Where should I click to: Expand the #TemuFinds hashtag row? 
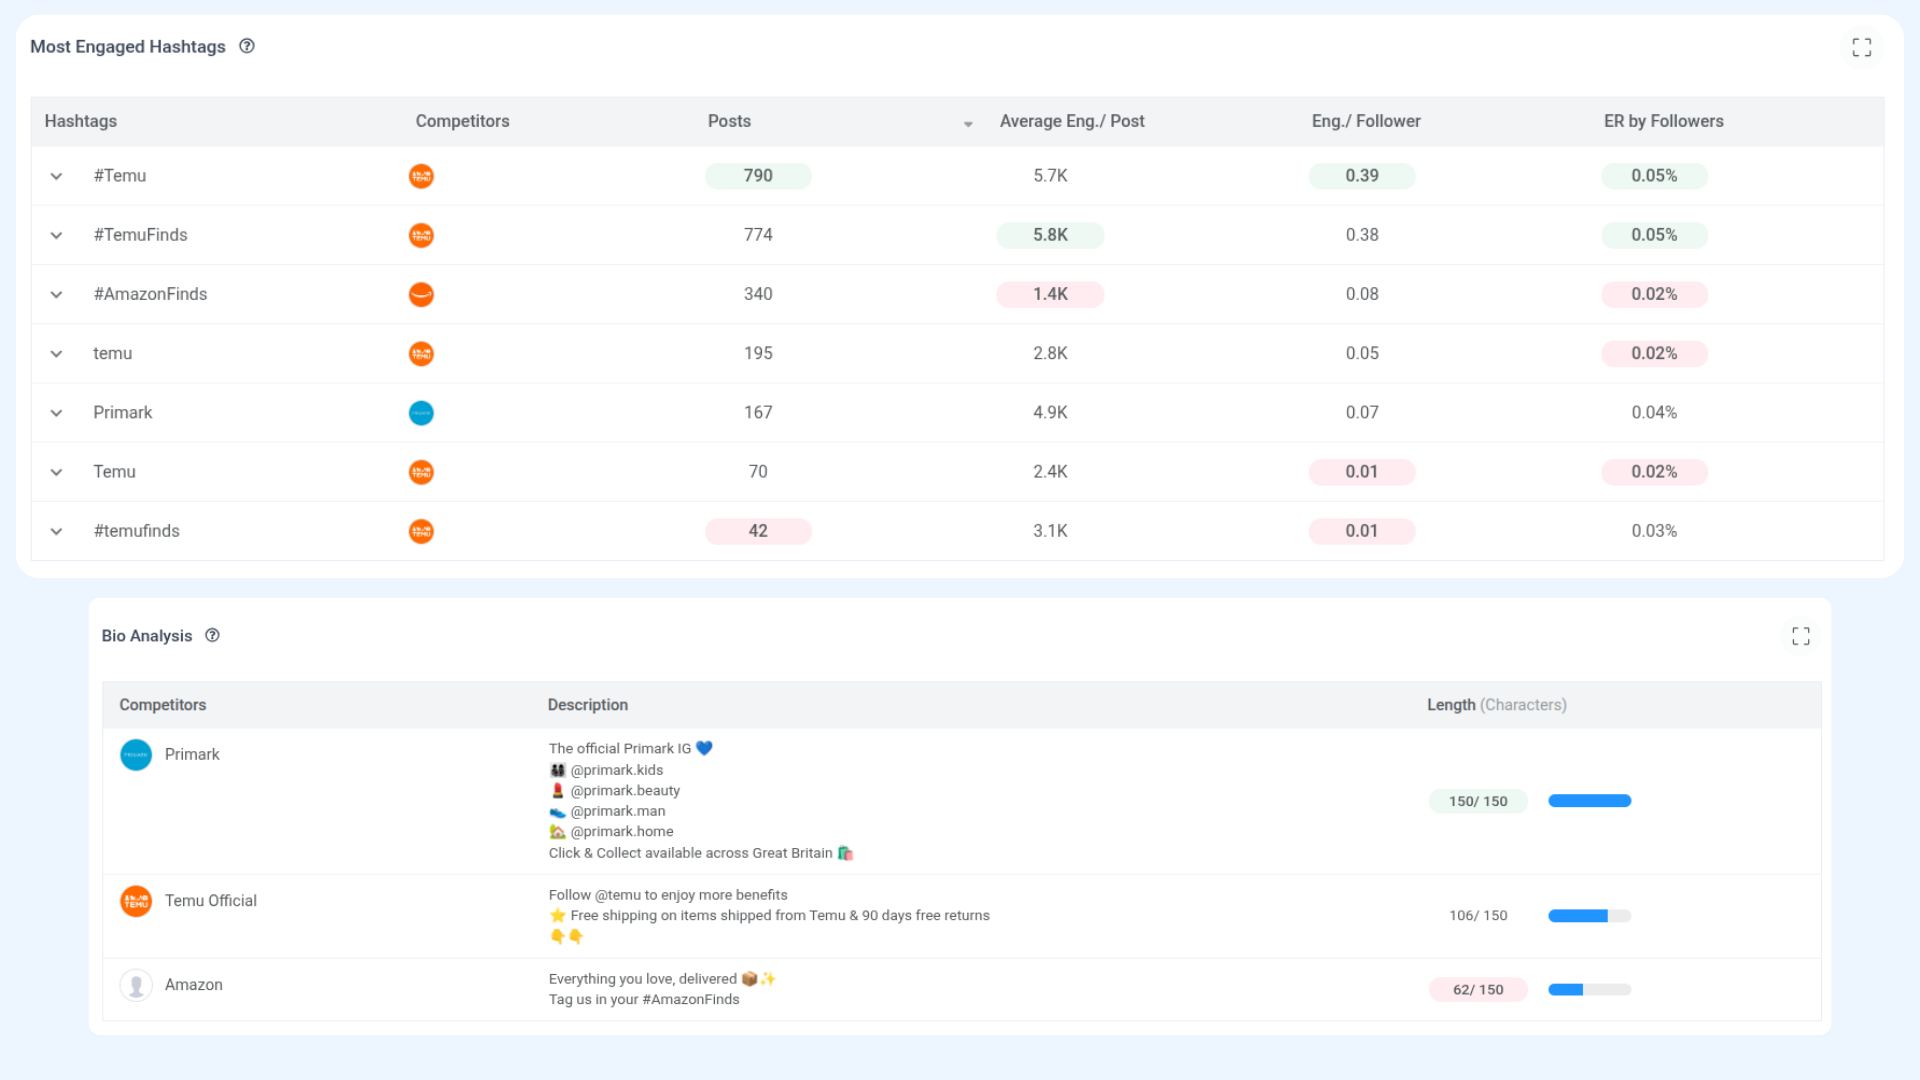point(57,235)
